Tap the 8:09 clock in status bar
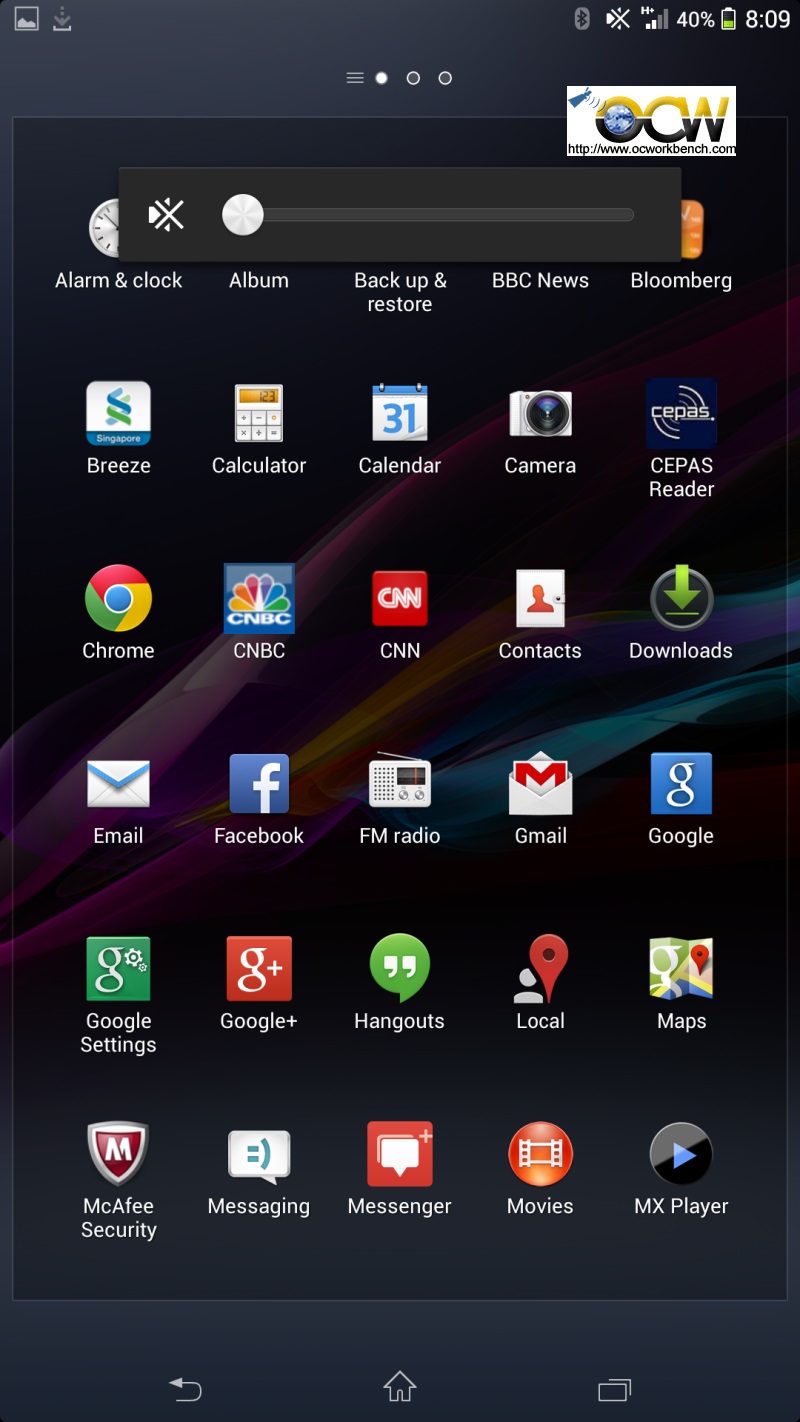Viewport: 800px width, 1422px height. click(768, 19)
